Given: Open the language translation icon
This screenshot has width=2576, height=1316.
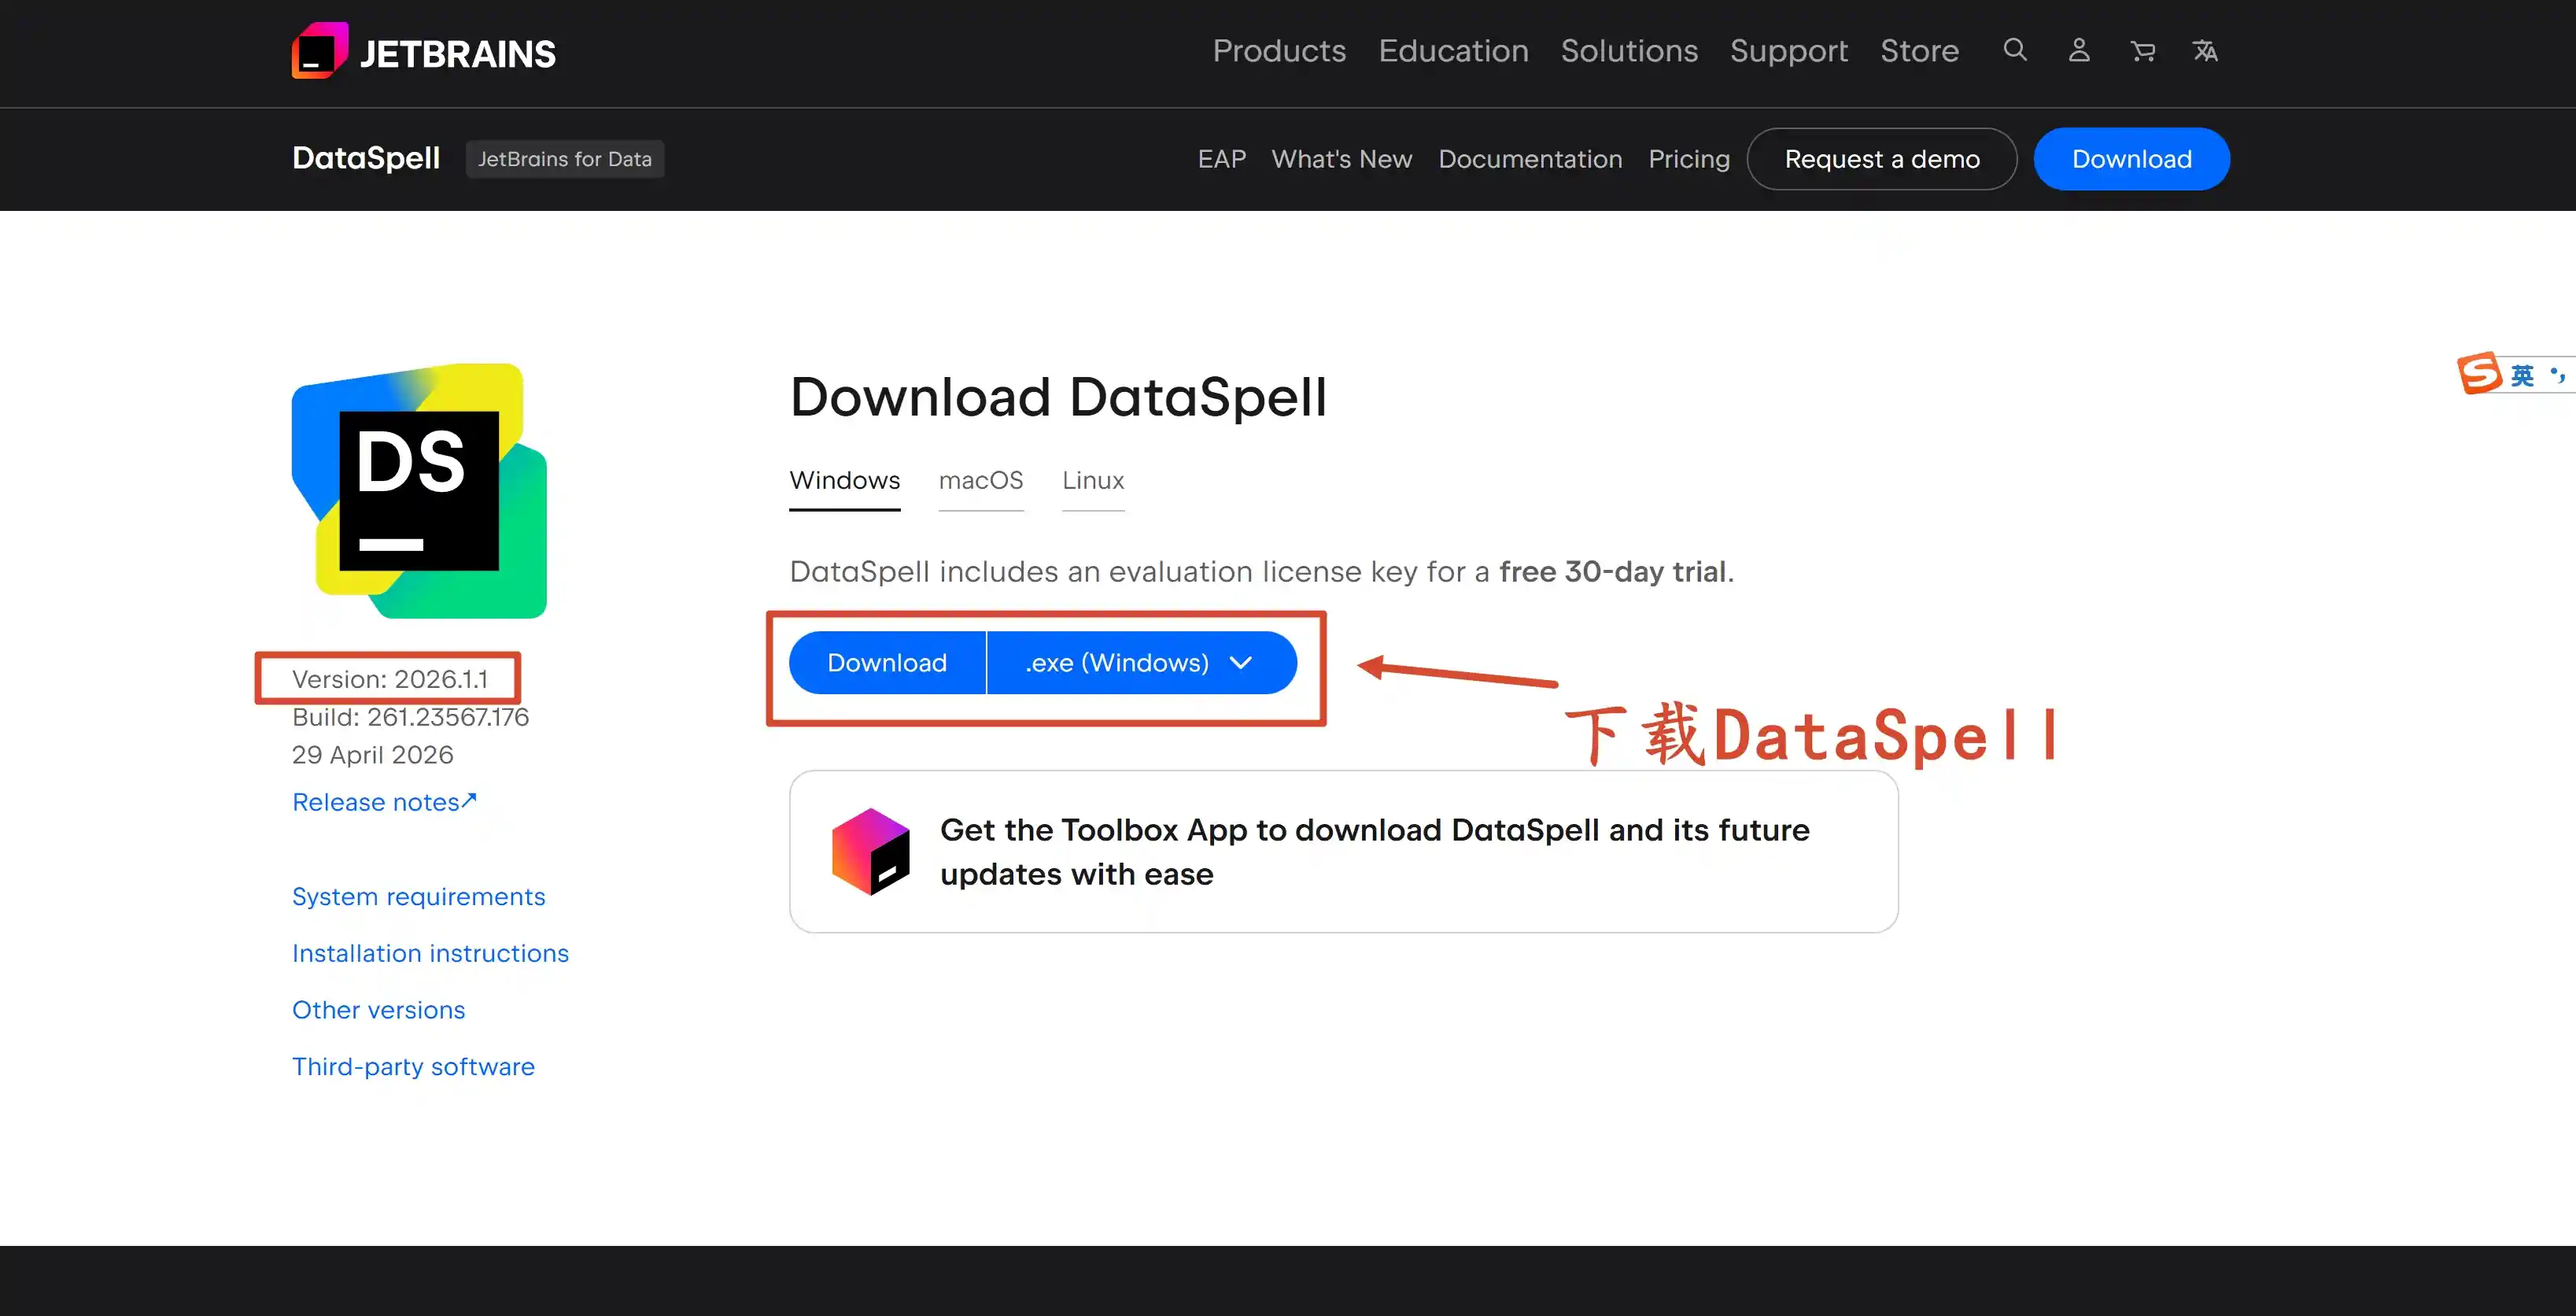Looking at the screenshot, I should pyautogui.click(x=2205, y=51).
